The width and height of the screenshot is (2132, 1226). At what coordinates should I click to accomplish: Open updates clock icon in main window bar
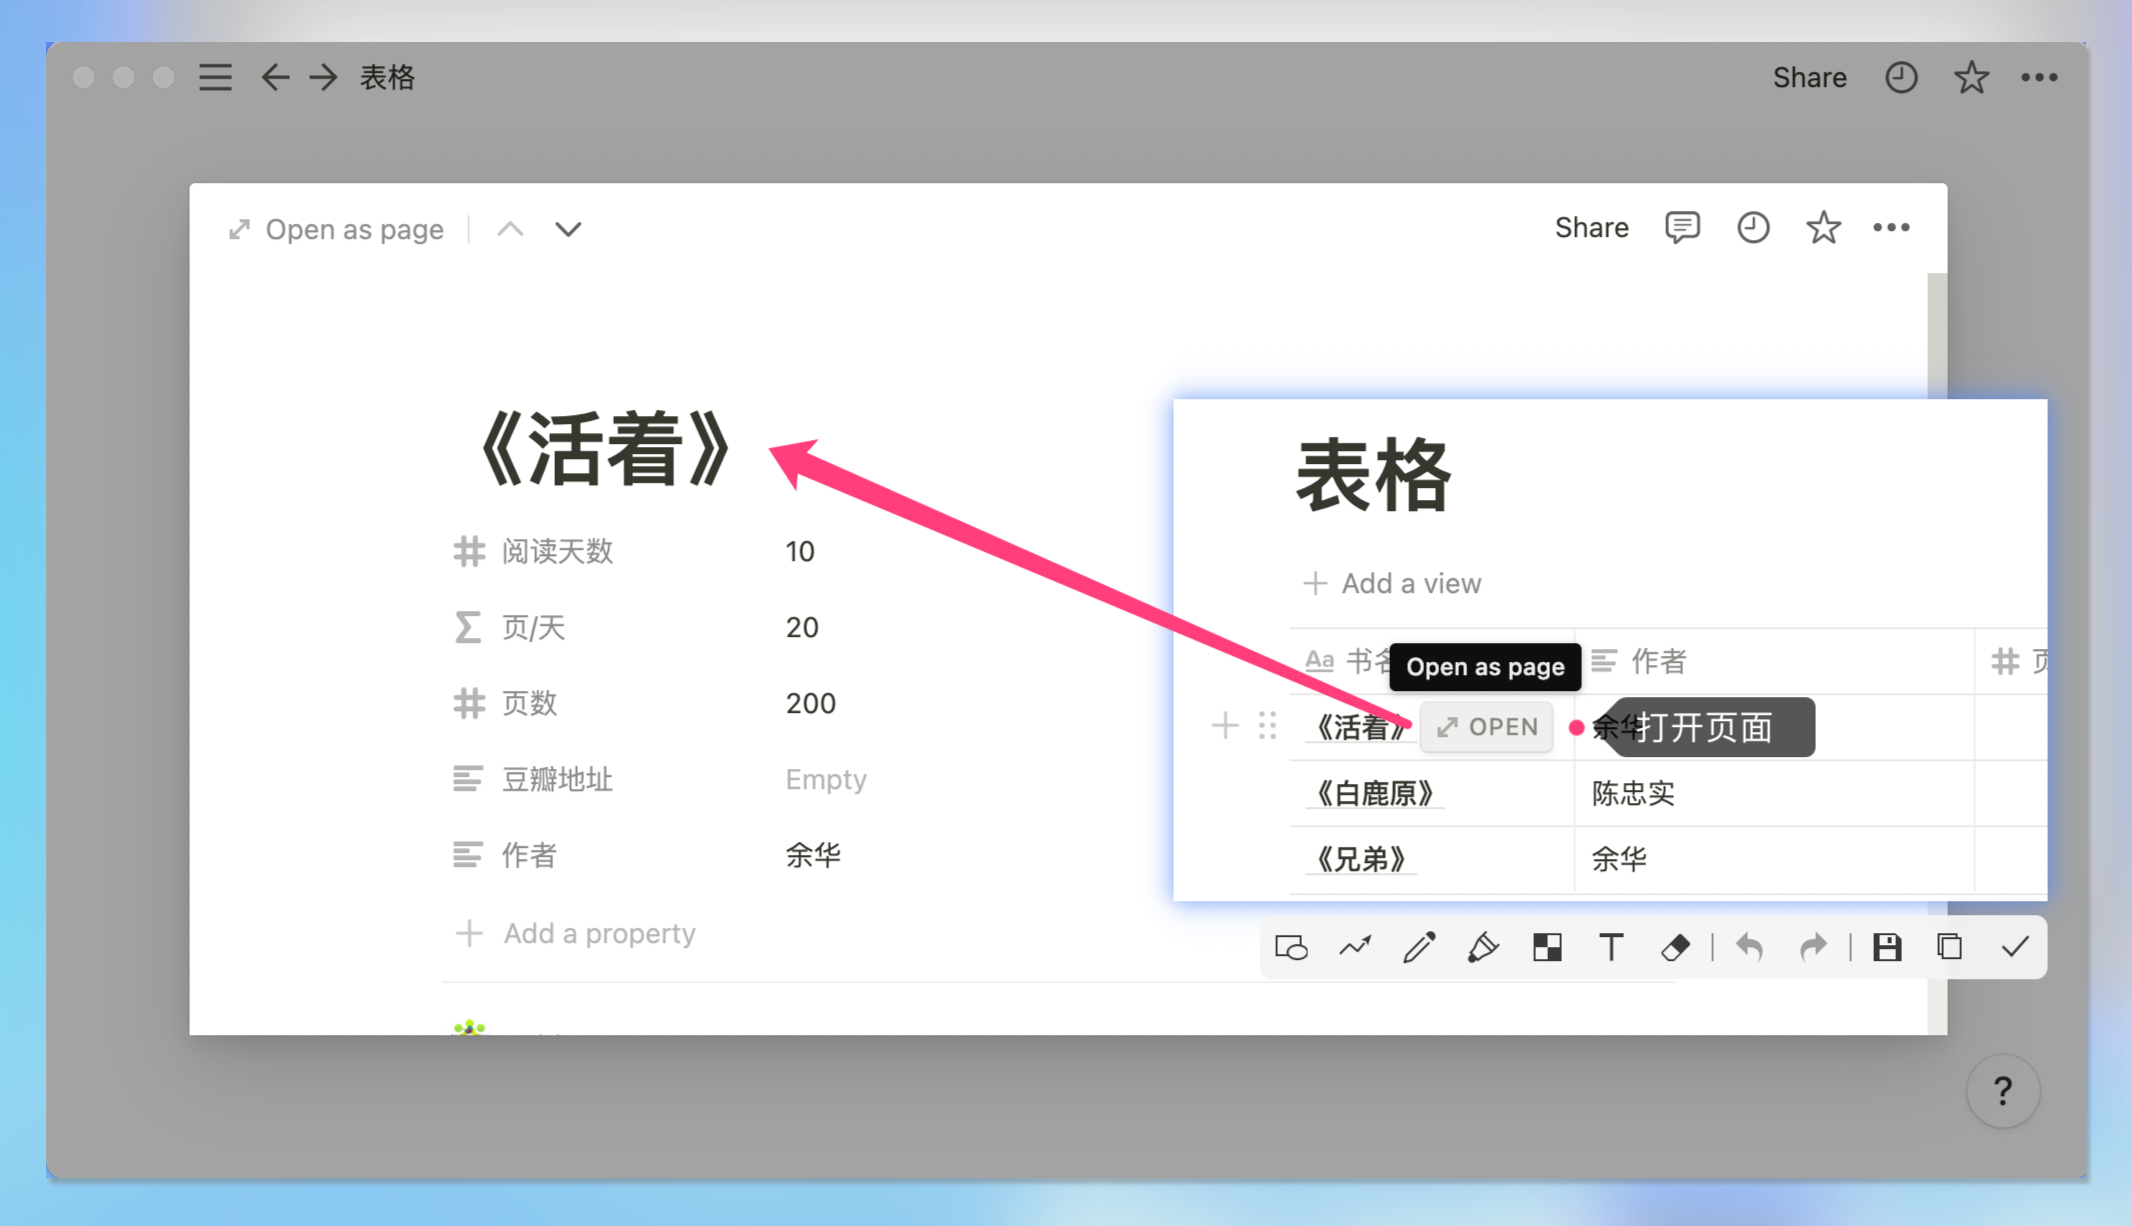1901,77
